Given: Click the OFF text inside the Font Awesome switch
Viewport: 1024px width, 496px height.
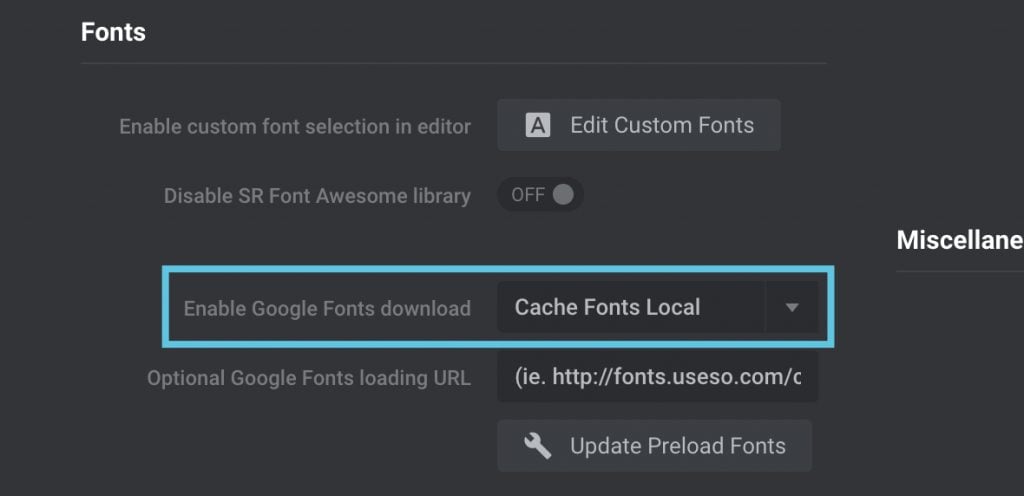Looking at the screenshot, I should tap(528, 194).
